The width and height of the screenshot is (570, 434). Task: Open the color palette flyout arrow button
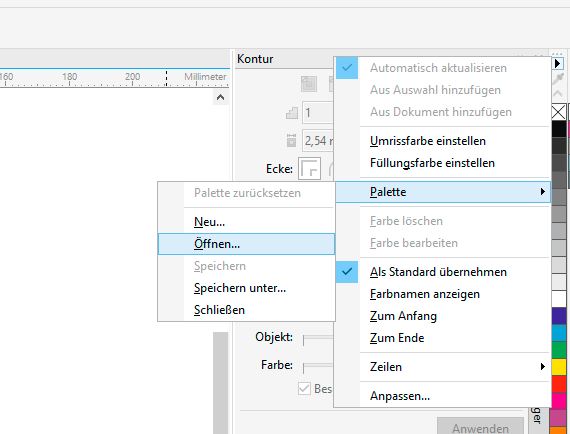click(x=558, y=64)
